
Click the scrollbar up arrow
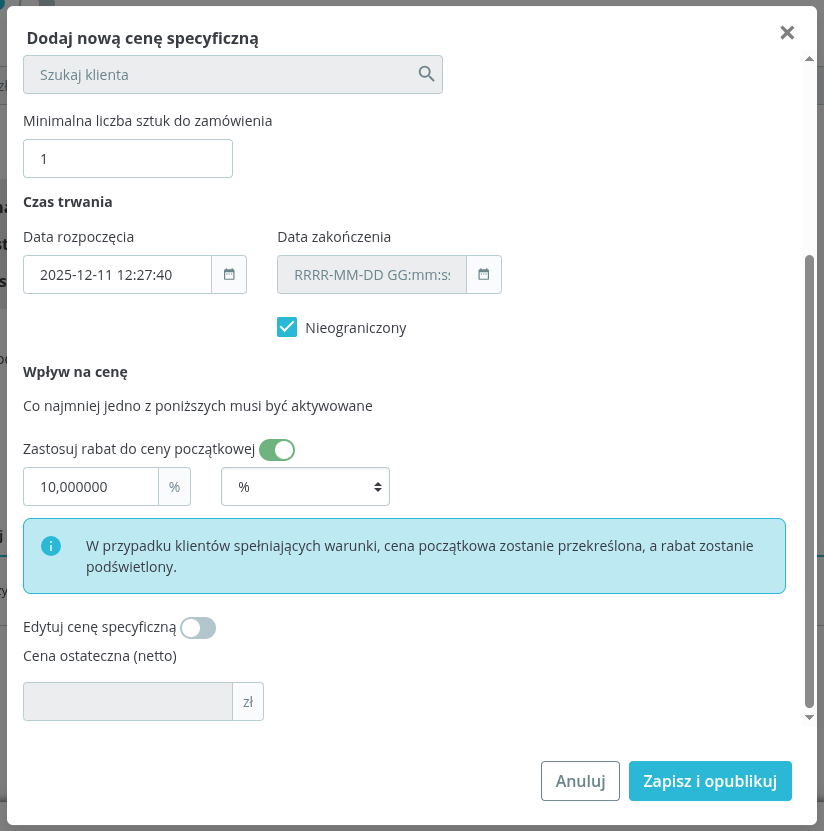pyautogui.click(x=809, y=59)
